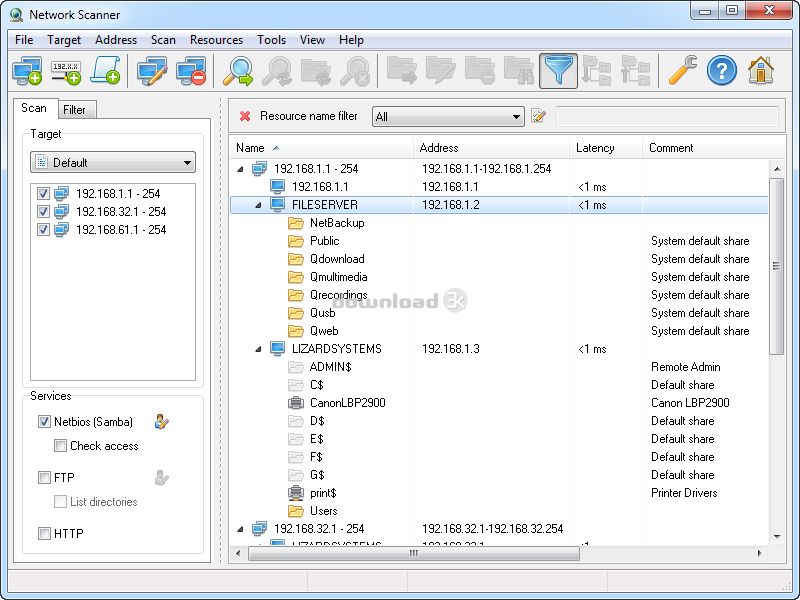
Task: Add IP address range icon
Action: [x=66, y=71]
